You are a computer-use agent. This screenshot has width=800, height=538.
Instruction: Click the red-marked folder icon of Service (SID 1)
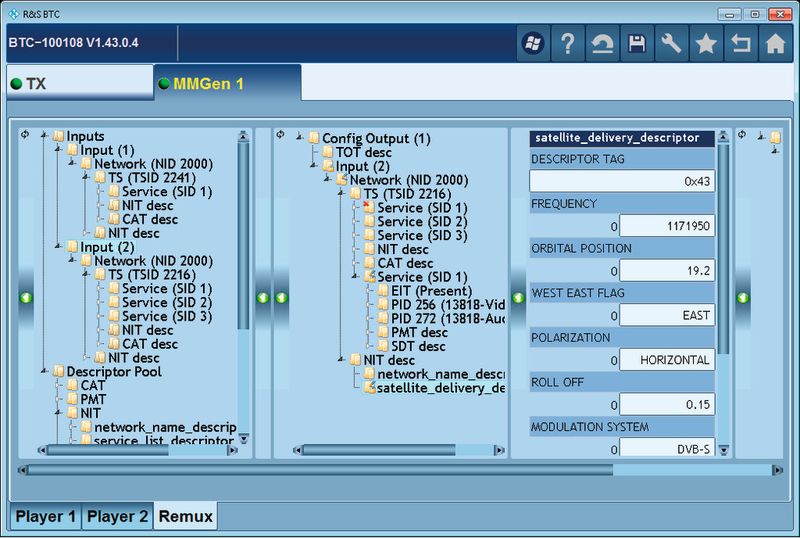pyautogui.click(x=368, y=207)
